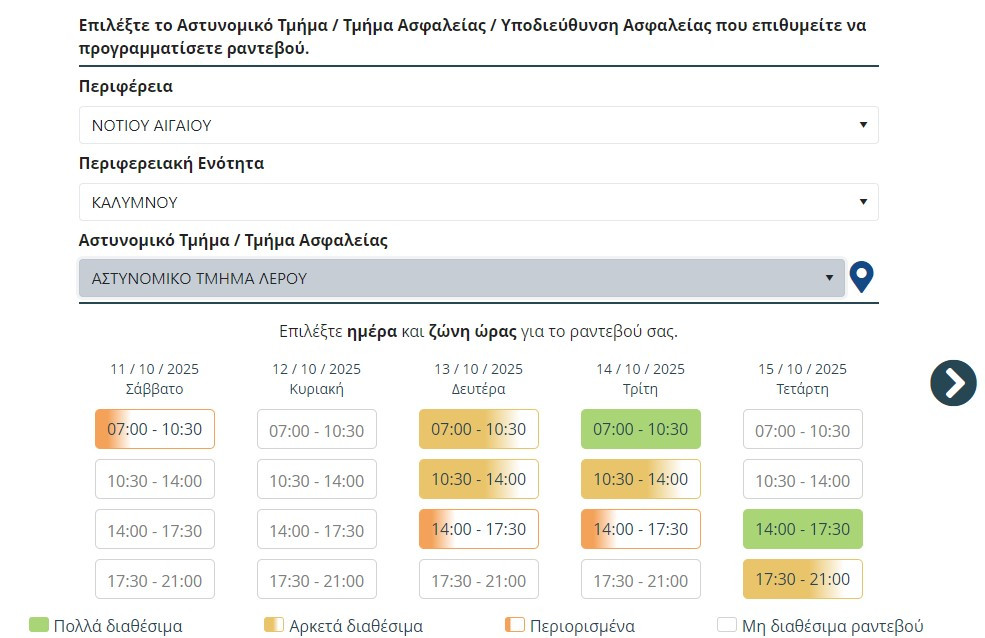This screenshot has width=985, height=638.
Task: Choose Monday 07:00 - 10:30 time slot
Action: point(479,430)
